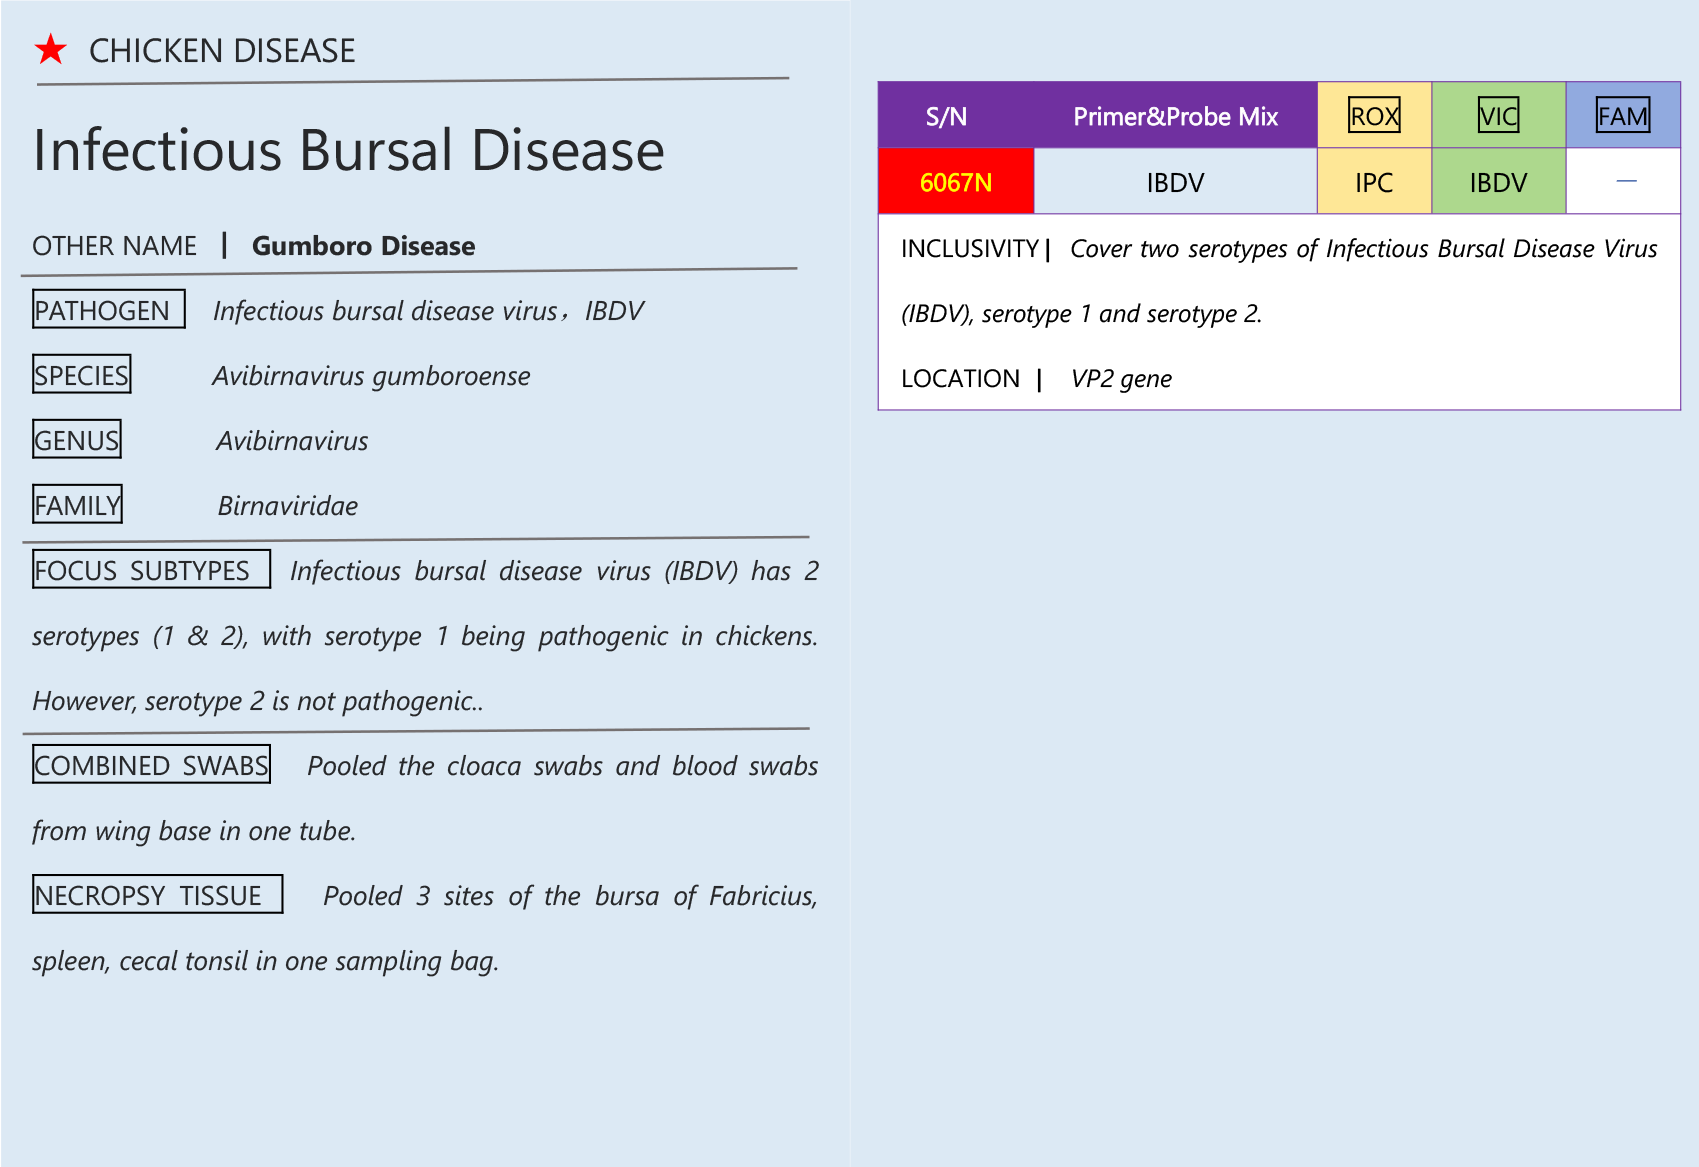Select the Primer&Probe Mix header

point(1175,116)
